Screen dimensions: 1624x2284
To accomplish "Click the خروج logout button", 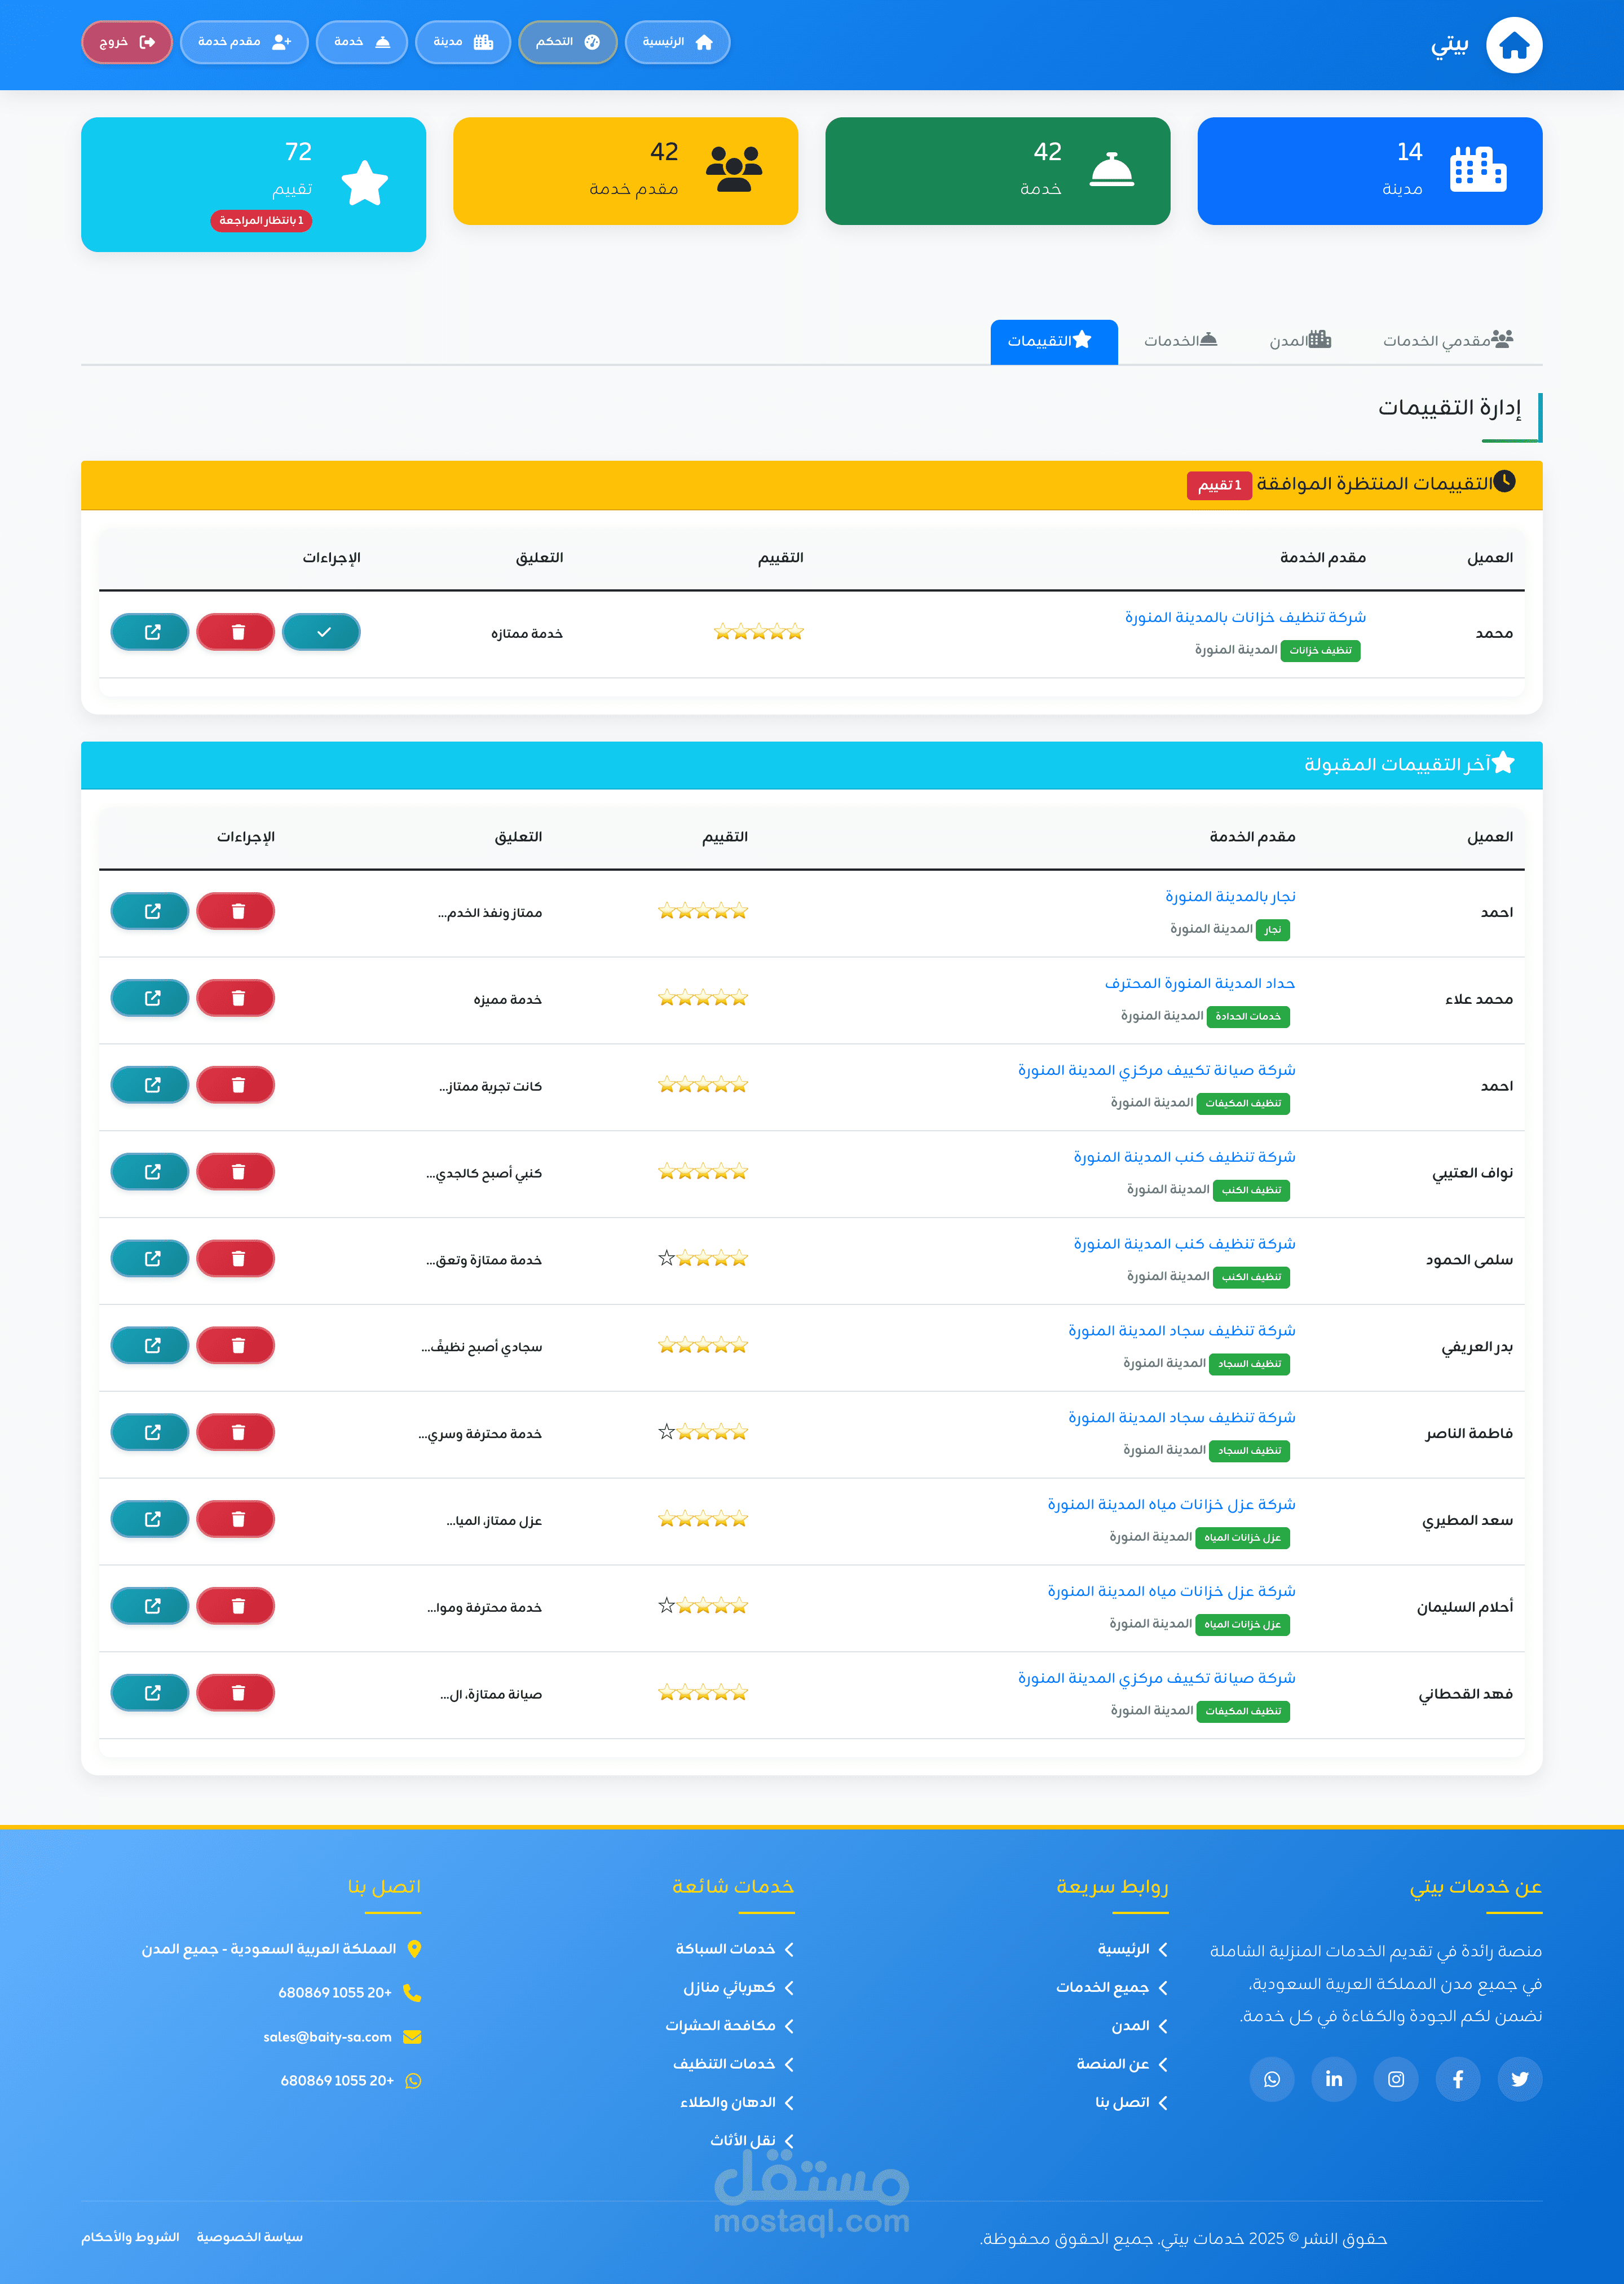I will click(x=127, y=42).
